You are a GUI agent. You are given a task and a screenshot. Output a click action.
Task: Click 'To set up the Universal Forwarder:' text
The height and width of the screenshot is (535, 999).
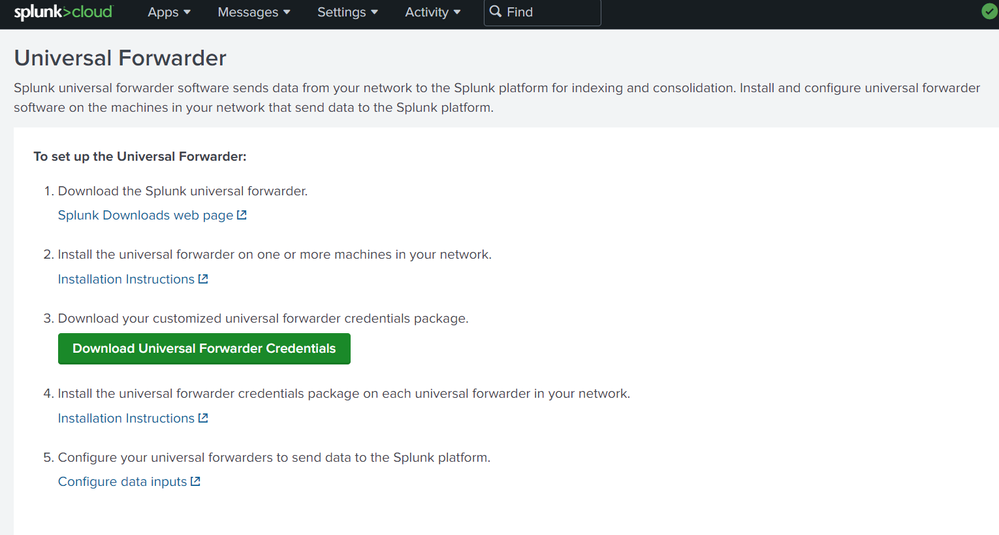[140, 157]
